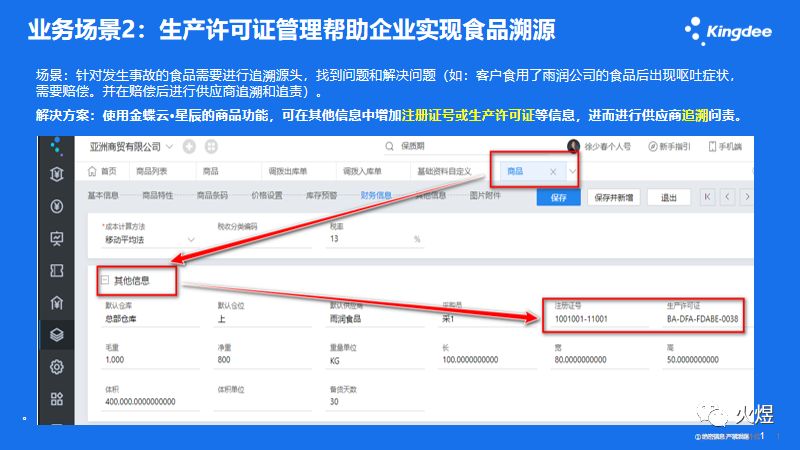Go to next record arrow button

747,197
